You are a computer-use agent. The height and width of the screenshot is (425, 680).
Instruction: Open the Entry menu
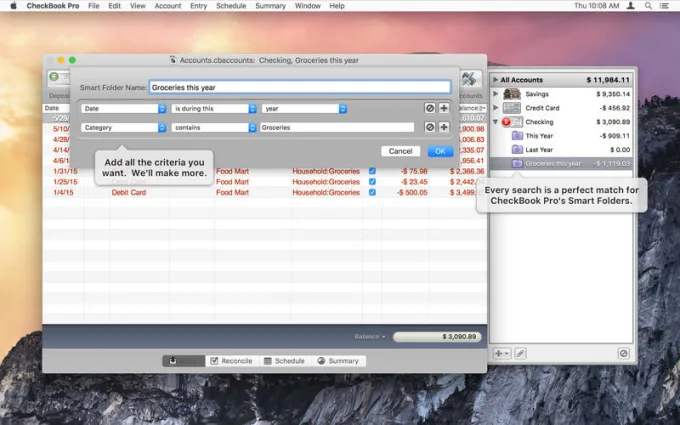click(x=199, y=6)
